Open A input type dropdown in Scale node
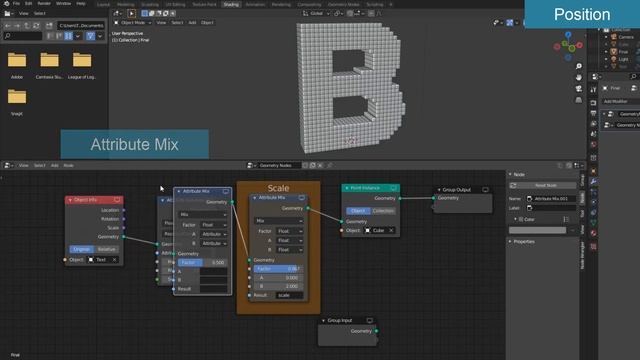This screenshot has height=360, width=640. tap(289, 240)
